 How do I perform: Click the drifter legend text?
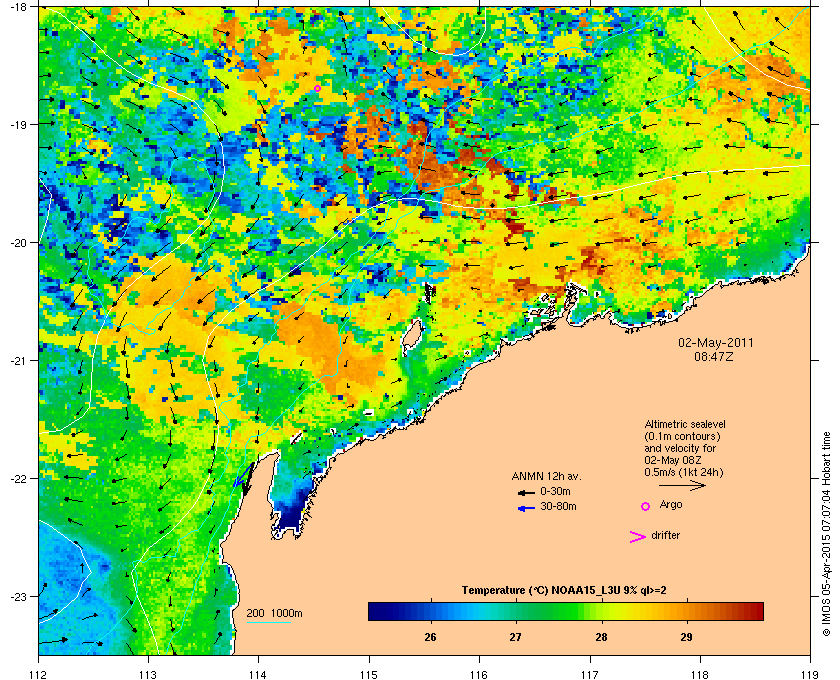[665, 535]
